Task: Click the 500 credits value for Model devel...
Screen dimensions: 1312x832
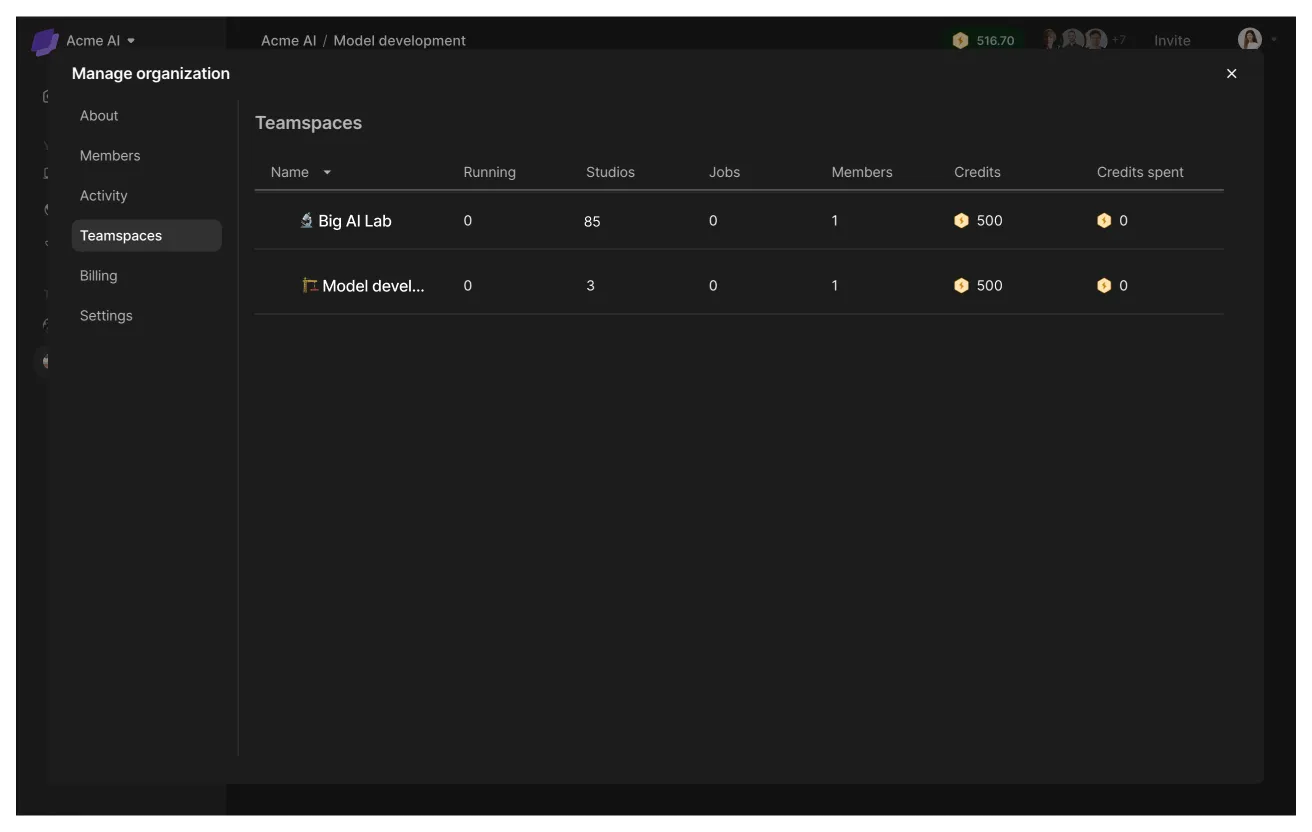Action: point(989,286)
